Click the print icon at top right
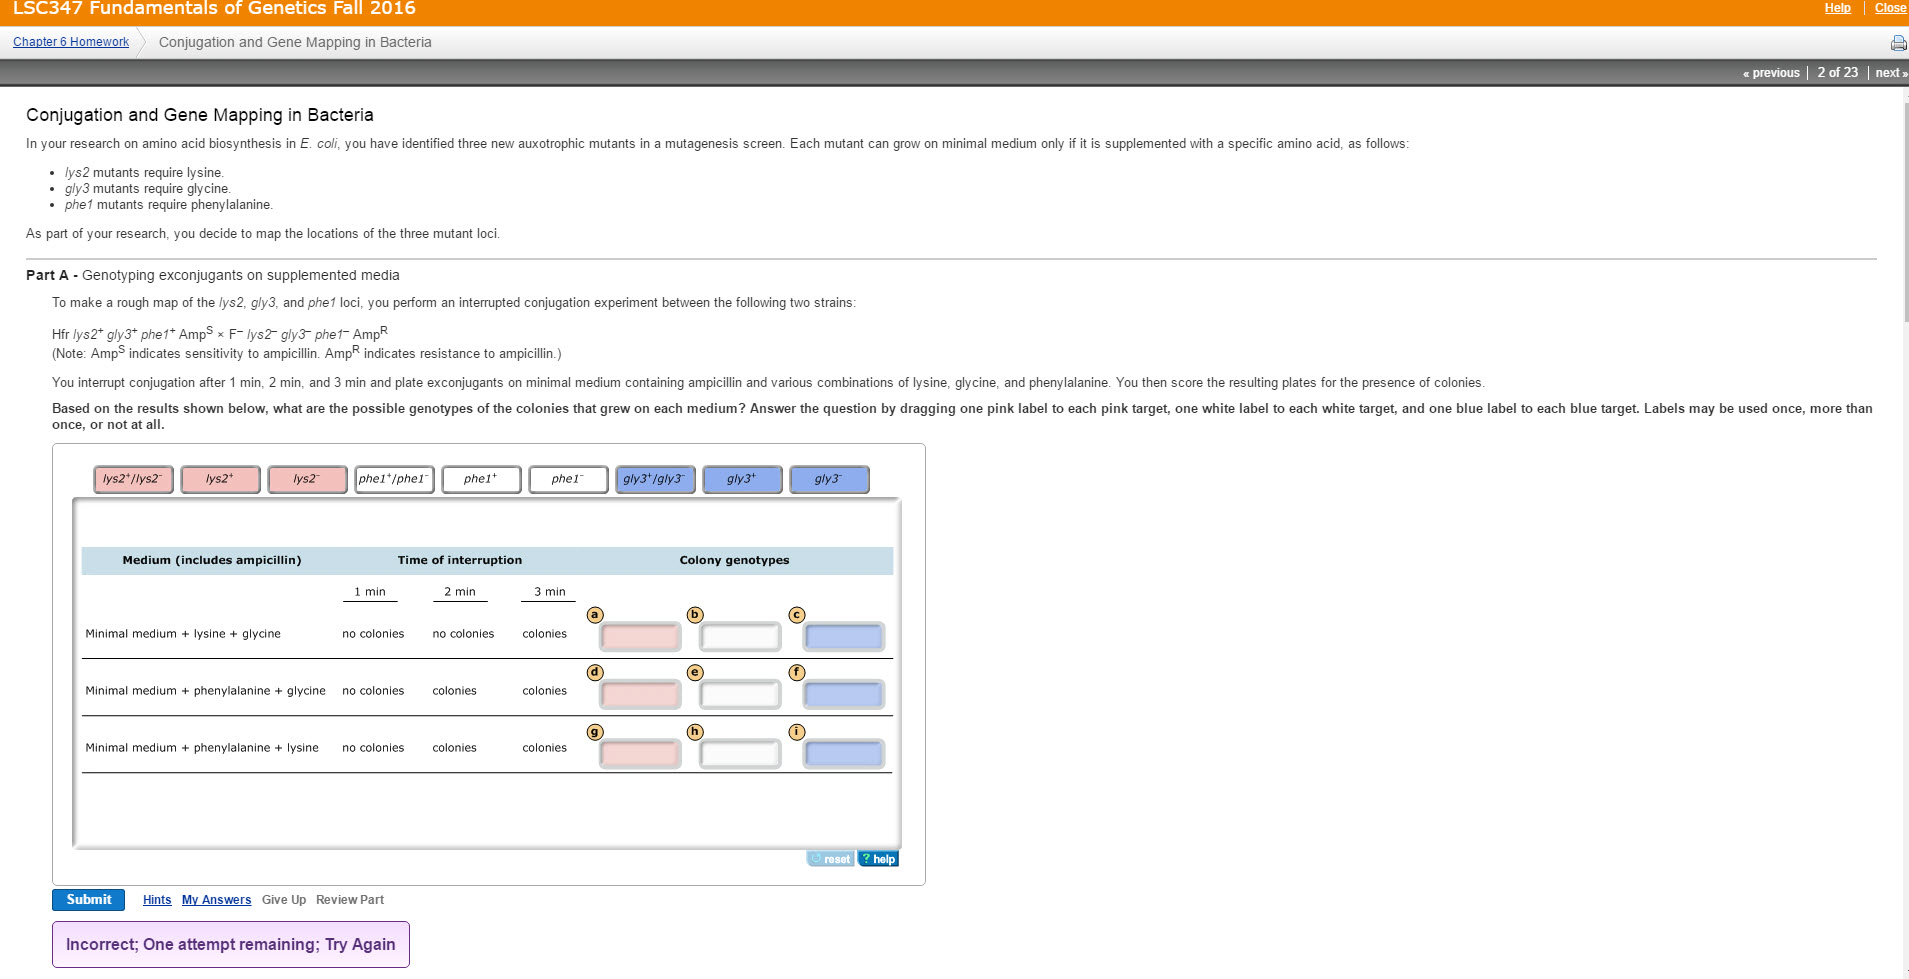Viewport: 1909px width, 979px height. [x=1897, y=43]
